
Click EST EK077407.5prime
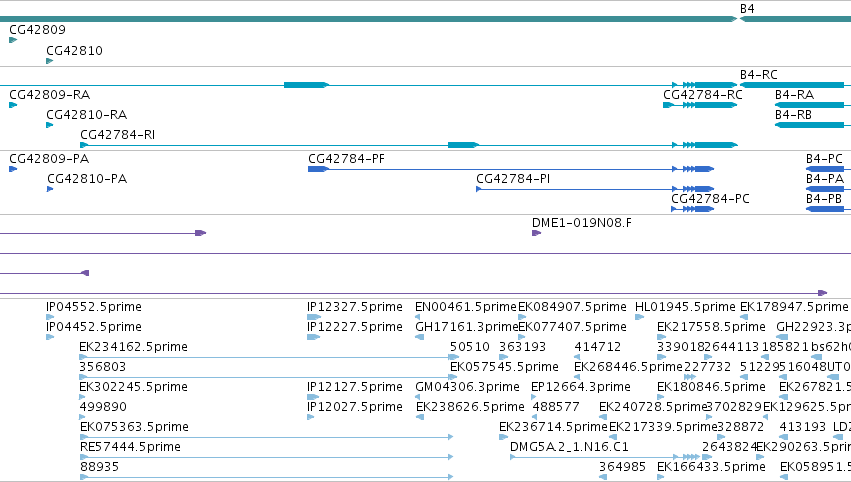click(573, 327)
